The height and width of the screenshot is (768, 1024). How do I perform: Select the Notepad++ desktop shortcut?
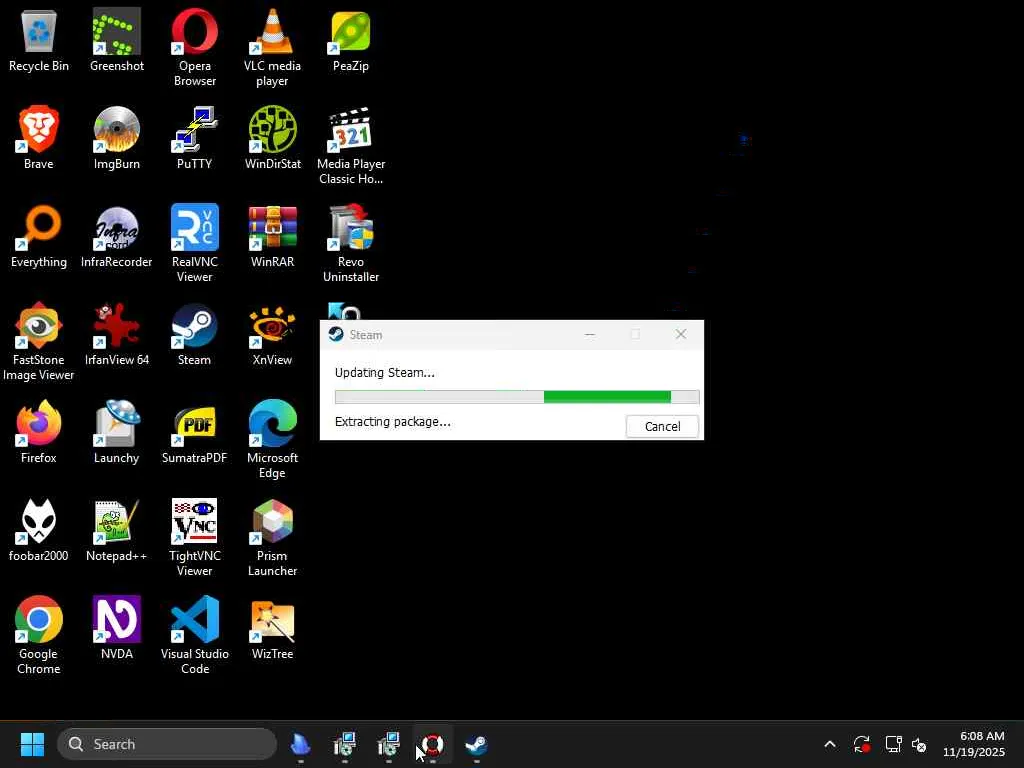(x=116, y=530)
